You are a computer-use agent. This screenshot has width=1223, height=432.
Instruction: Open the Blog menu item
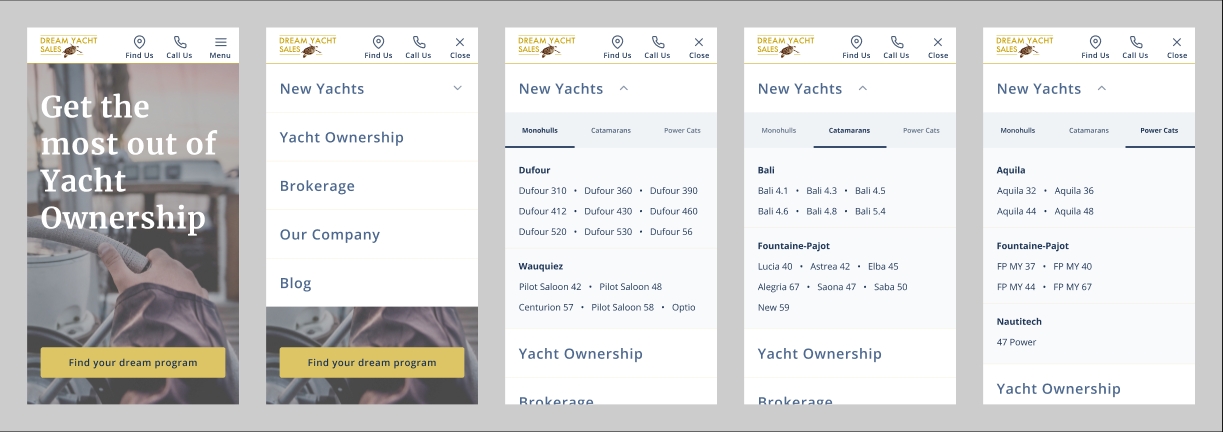pyautogui.click(x=296, y=283)
